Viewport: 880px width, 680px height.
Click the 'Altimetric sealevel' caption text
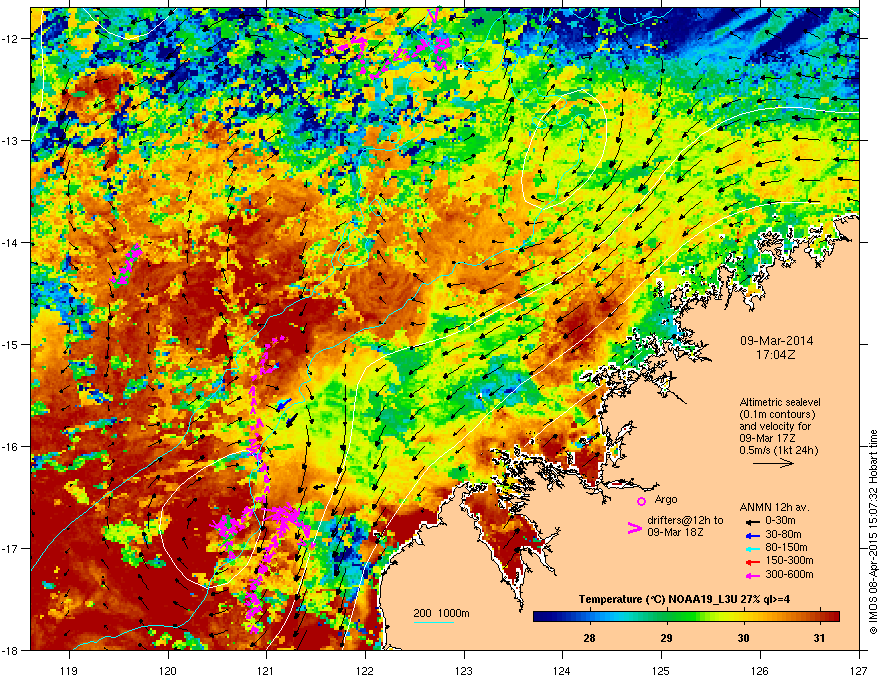pyautogui.click(x=780, y=402)
